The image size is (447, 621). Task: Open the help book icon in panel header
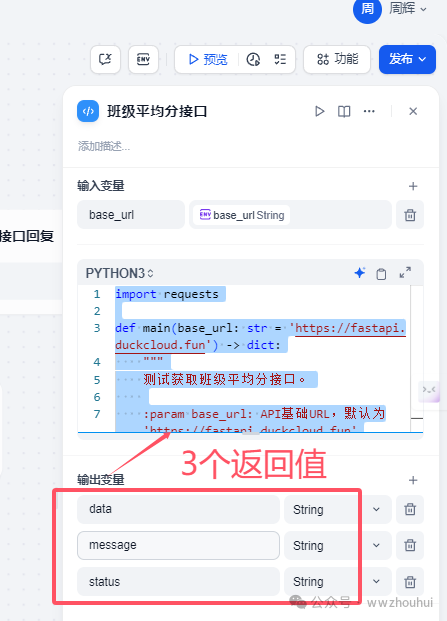[344, 111]
